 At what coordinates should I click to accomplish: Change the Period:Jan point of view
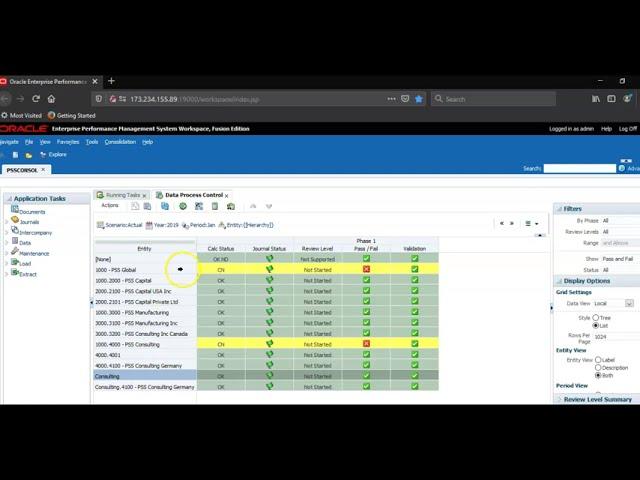pos(198,225)
